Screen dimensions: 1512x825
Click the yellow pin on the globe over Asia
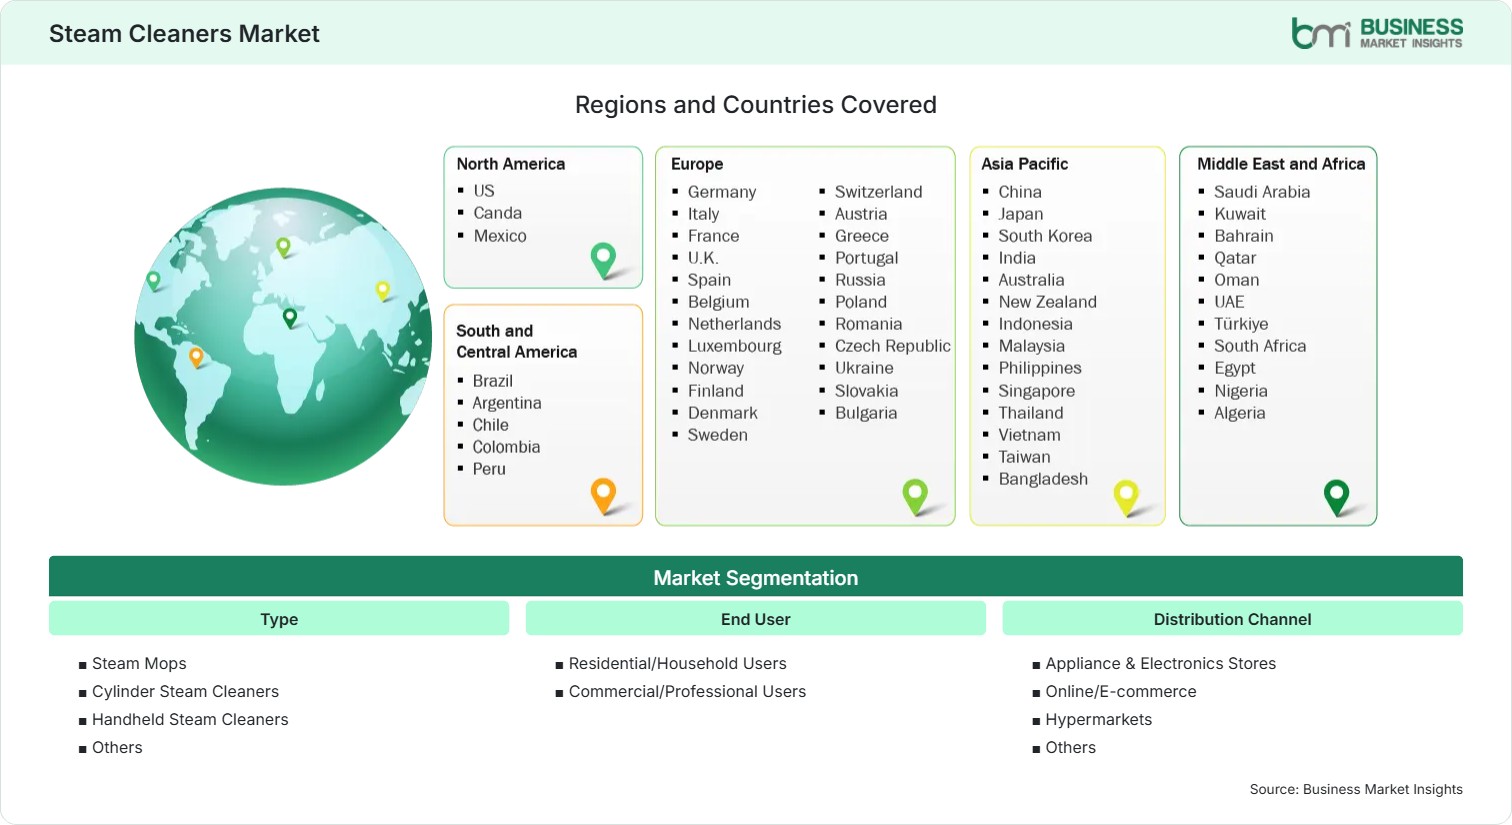[382, 291]
